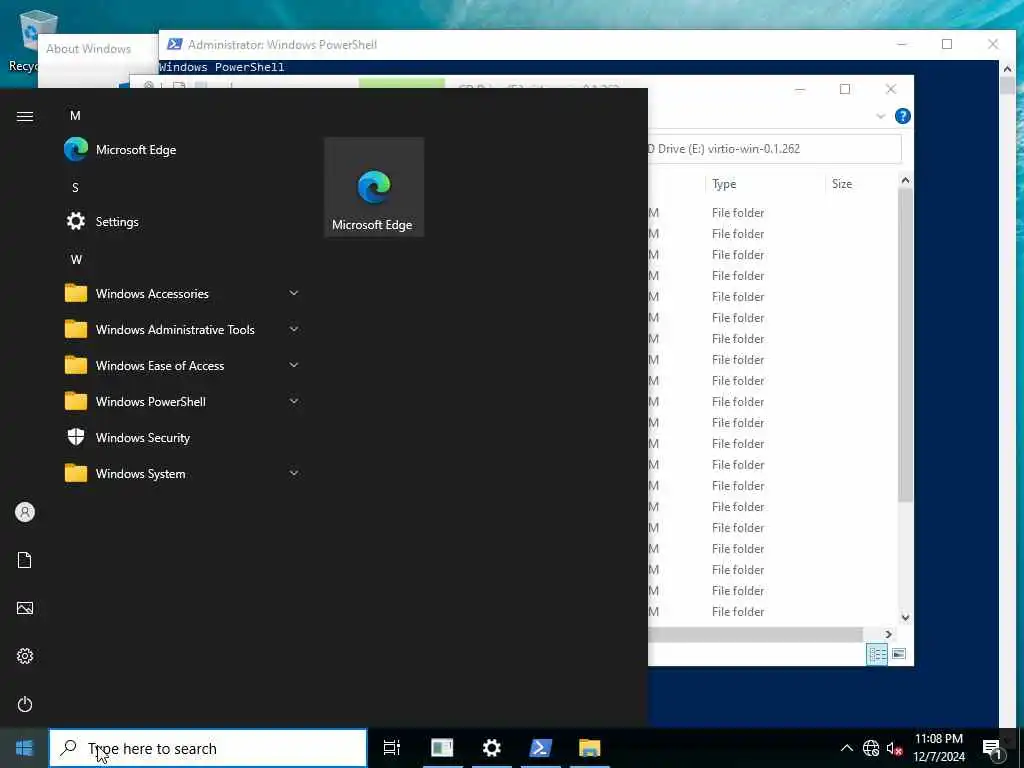This screenshot has width=1024, height=768.
Task: Switch Explorer to details view icon
Action: tap(877, 654)
